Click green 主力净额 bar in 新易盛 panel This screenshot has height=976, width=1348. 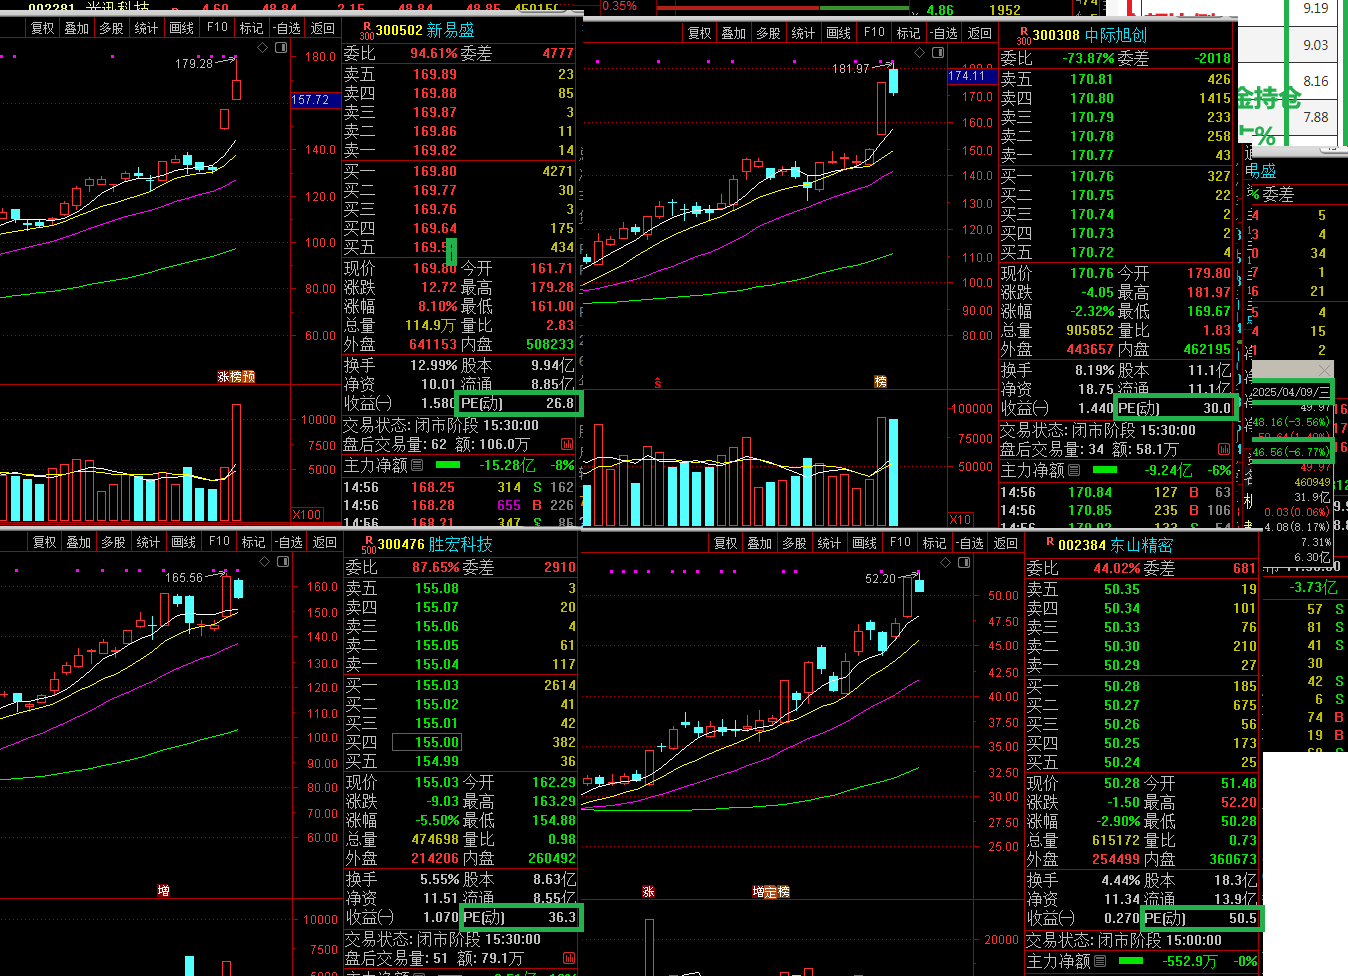tap(448, 465)
